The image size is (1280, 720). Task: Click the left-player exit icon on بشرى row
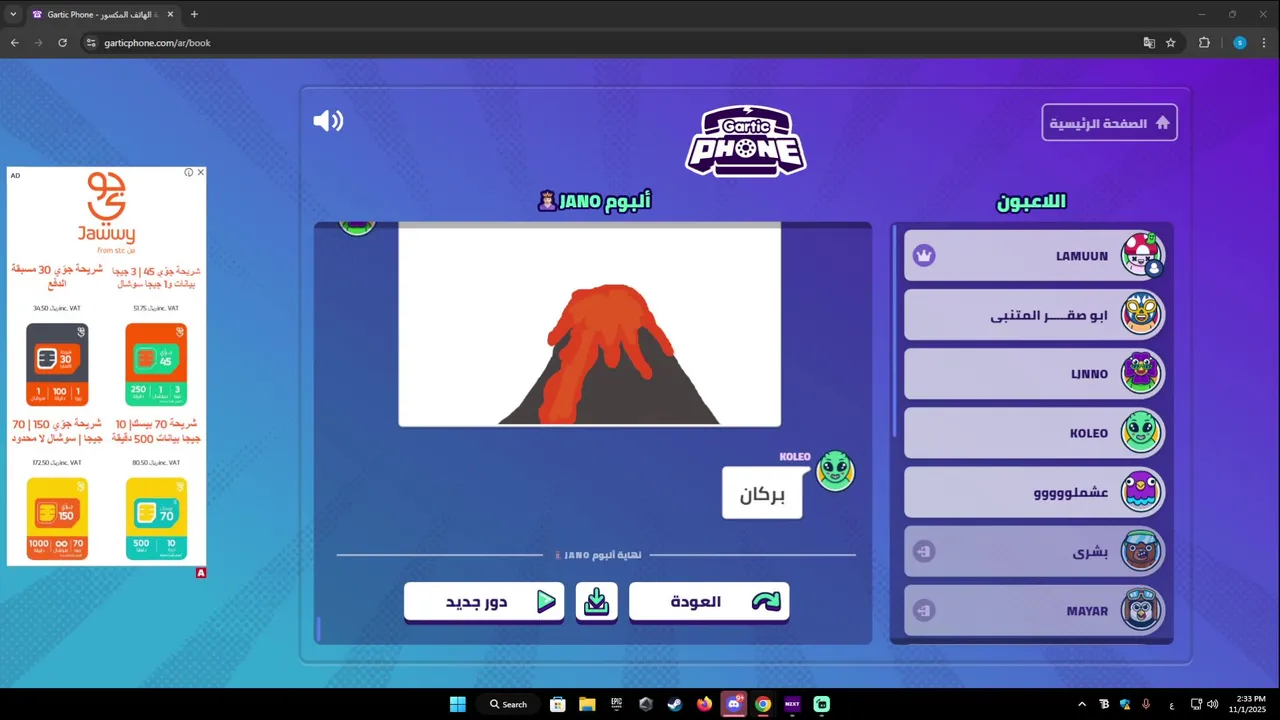924,551
